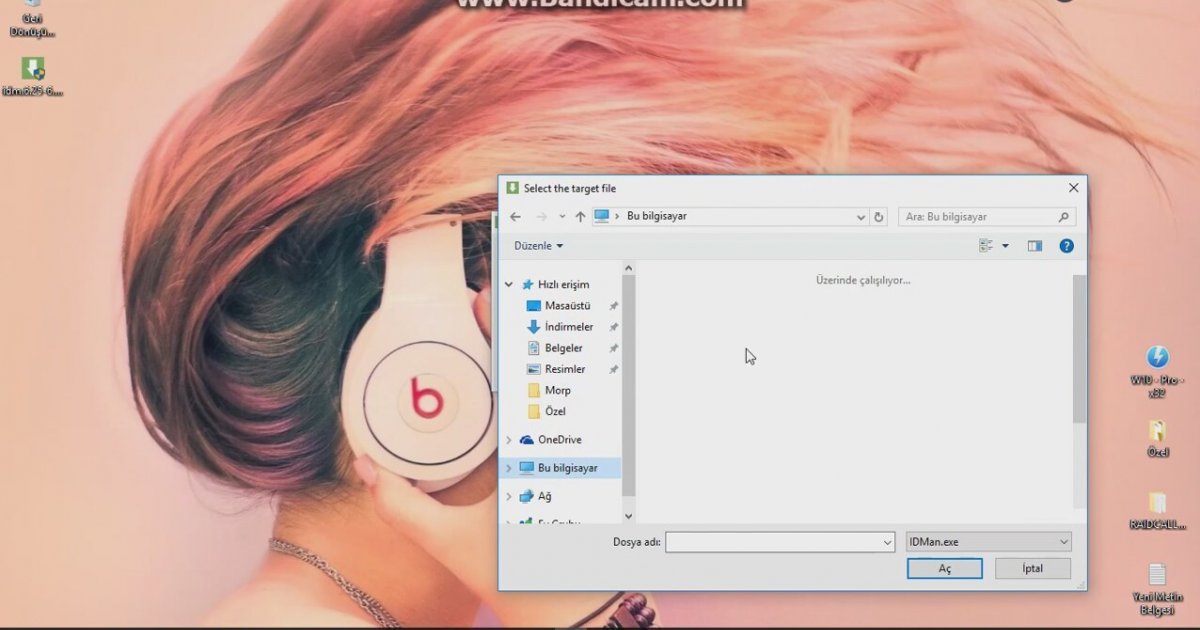Refresh the Bu bilgisayar location

[x=879, y=217]
